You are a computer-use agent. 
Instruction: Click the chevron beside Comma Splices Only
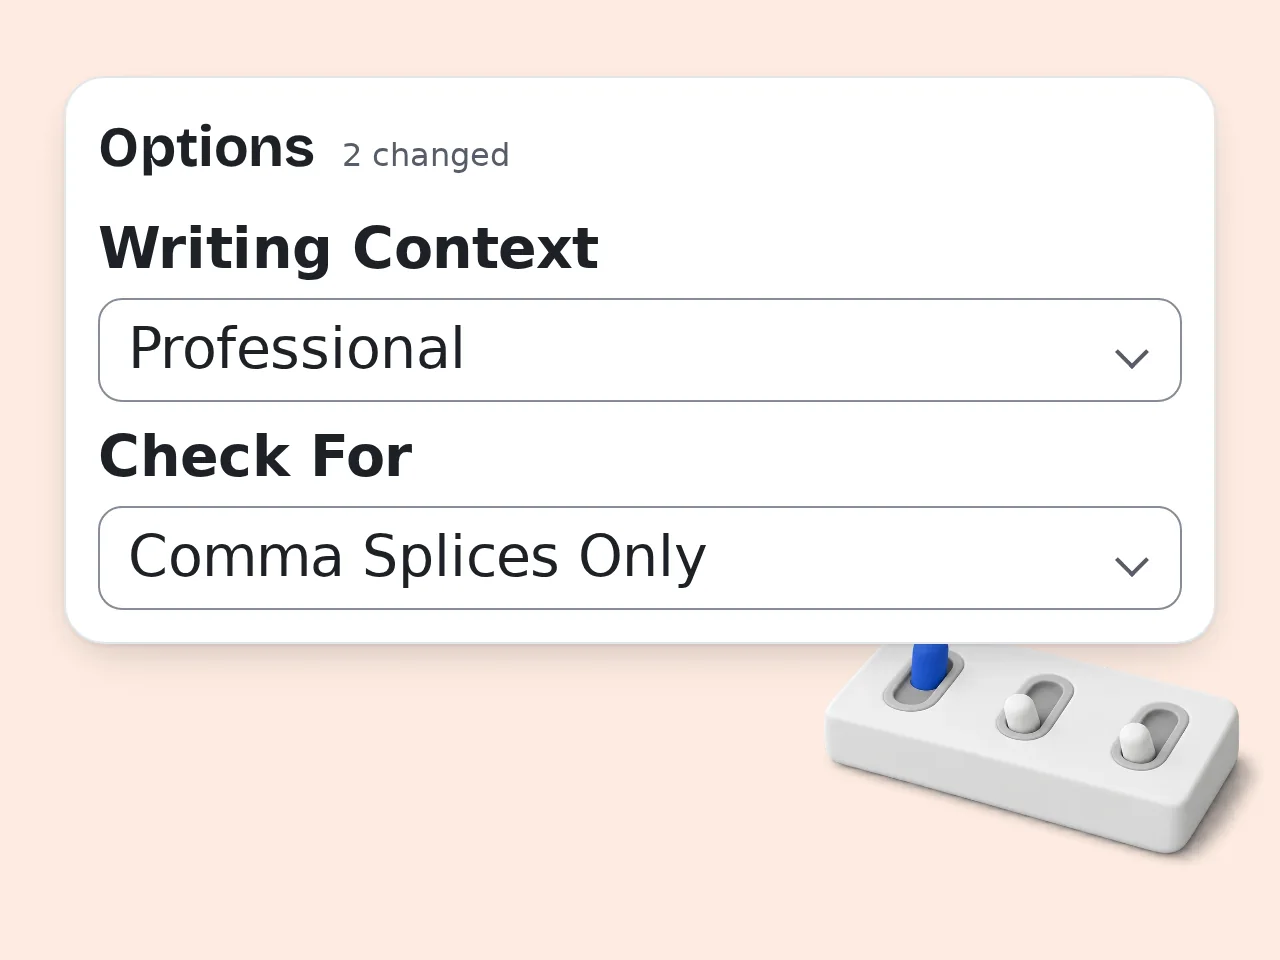pos(1131,566)
